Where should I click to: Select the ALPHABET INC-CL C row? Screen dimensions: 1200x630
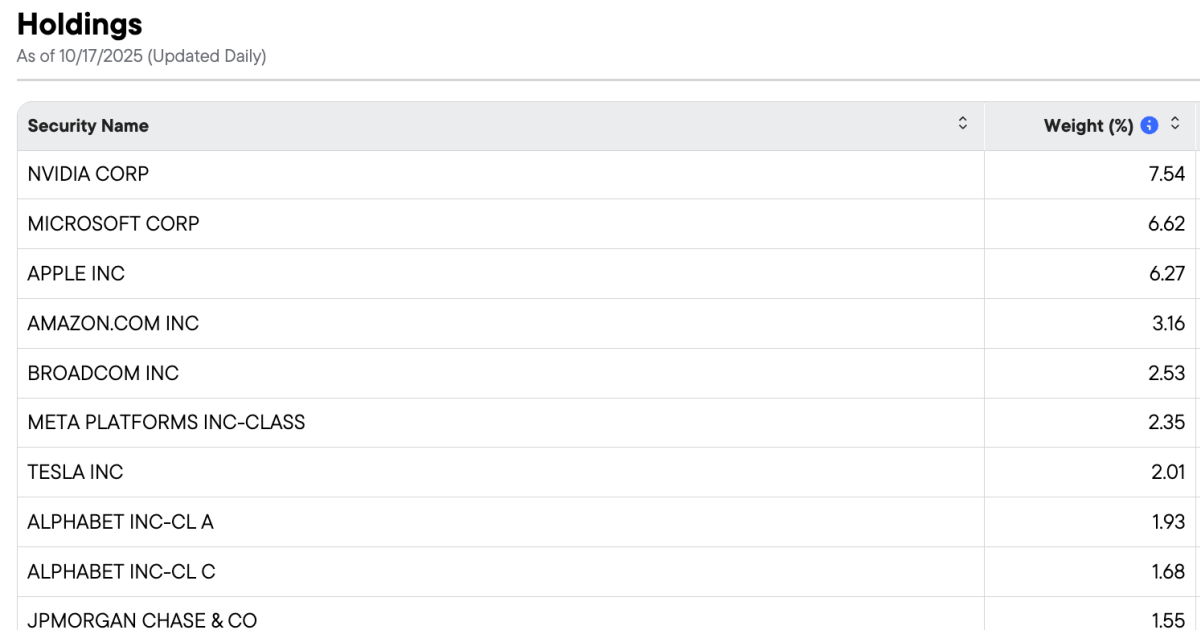pos(121,572)
